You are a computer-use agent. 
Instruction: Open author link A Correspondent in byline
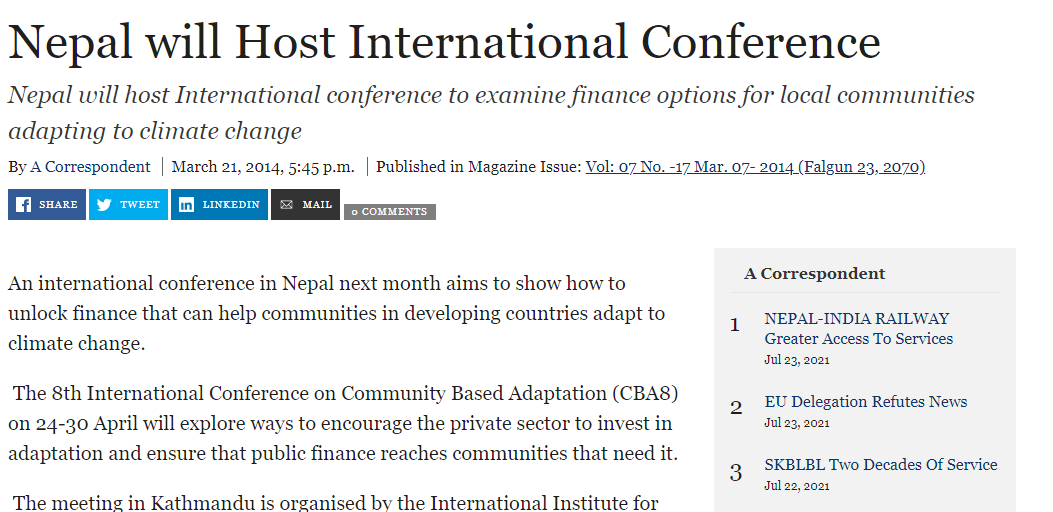click(90, 167)
